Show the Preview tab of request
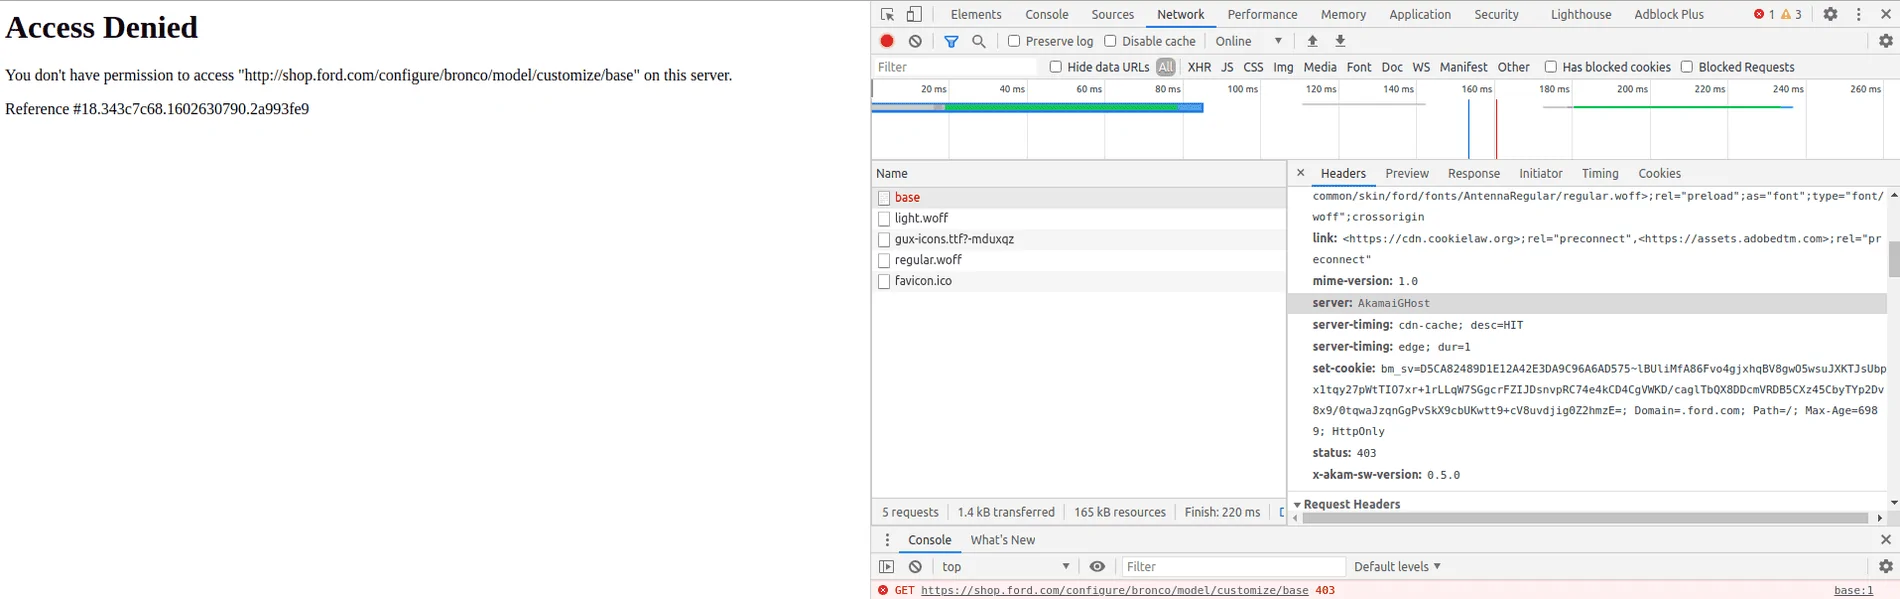 pyautogui.click(x=1406, y=173)
